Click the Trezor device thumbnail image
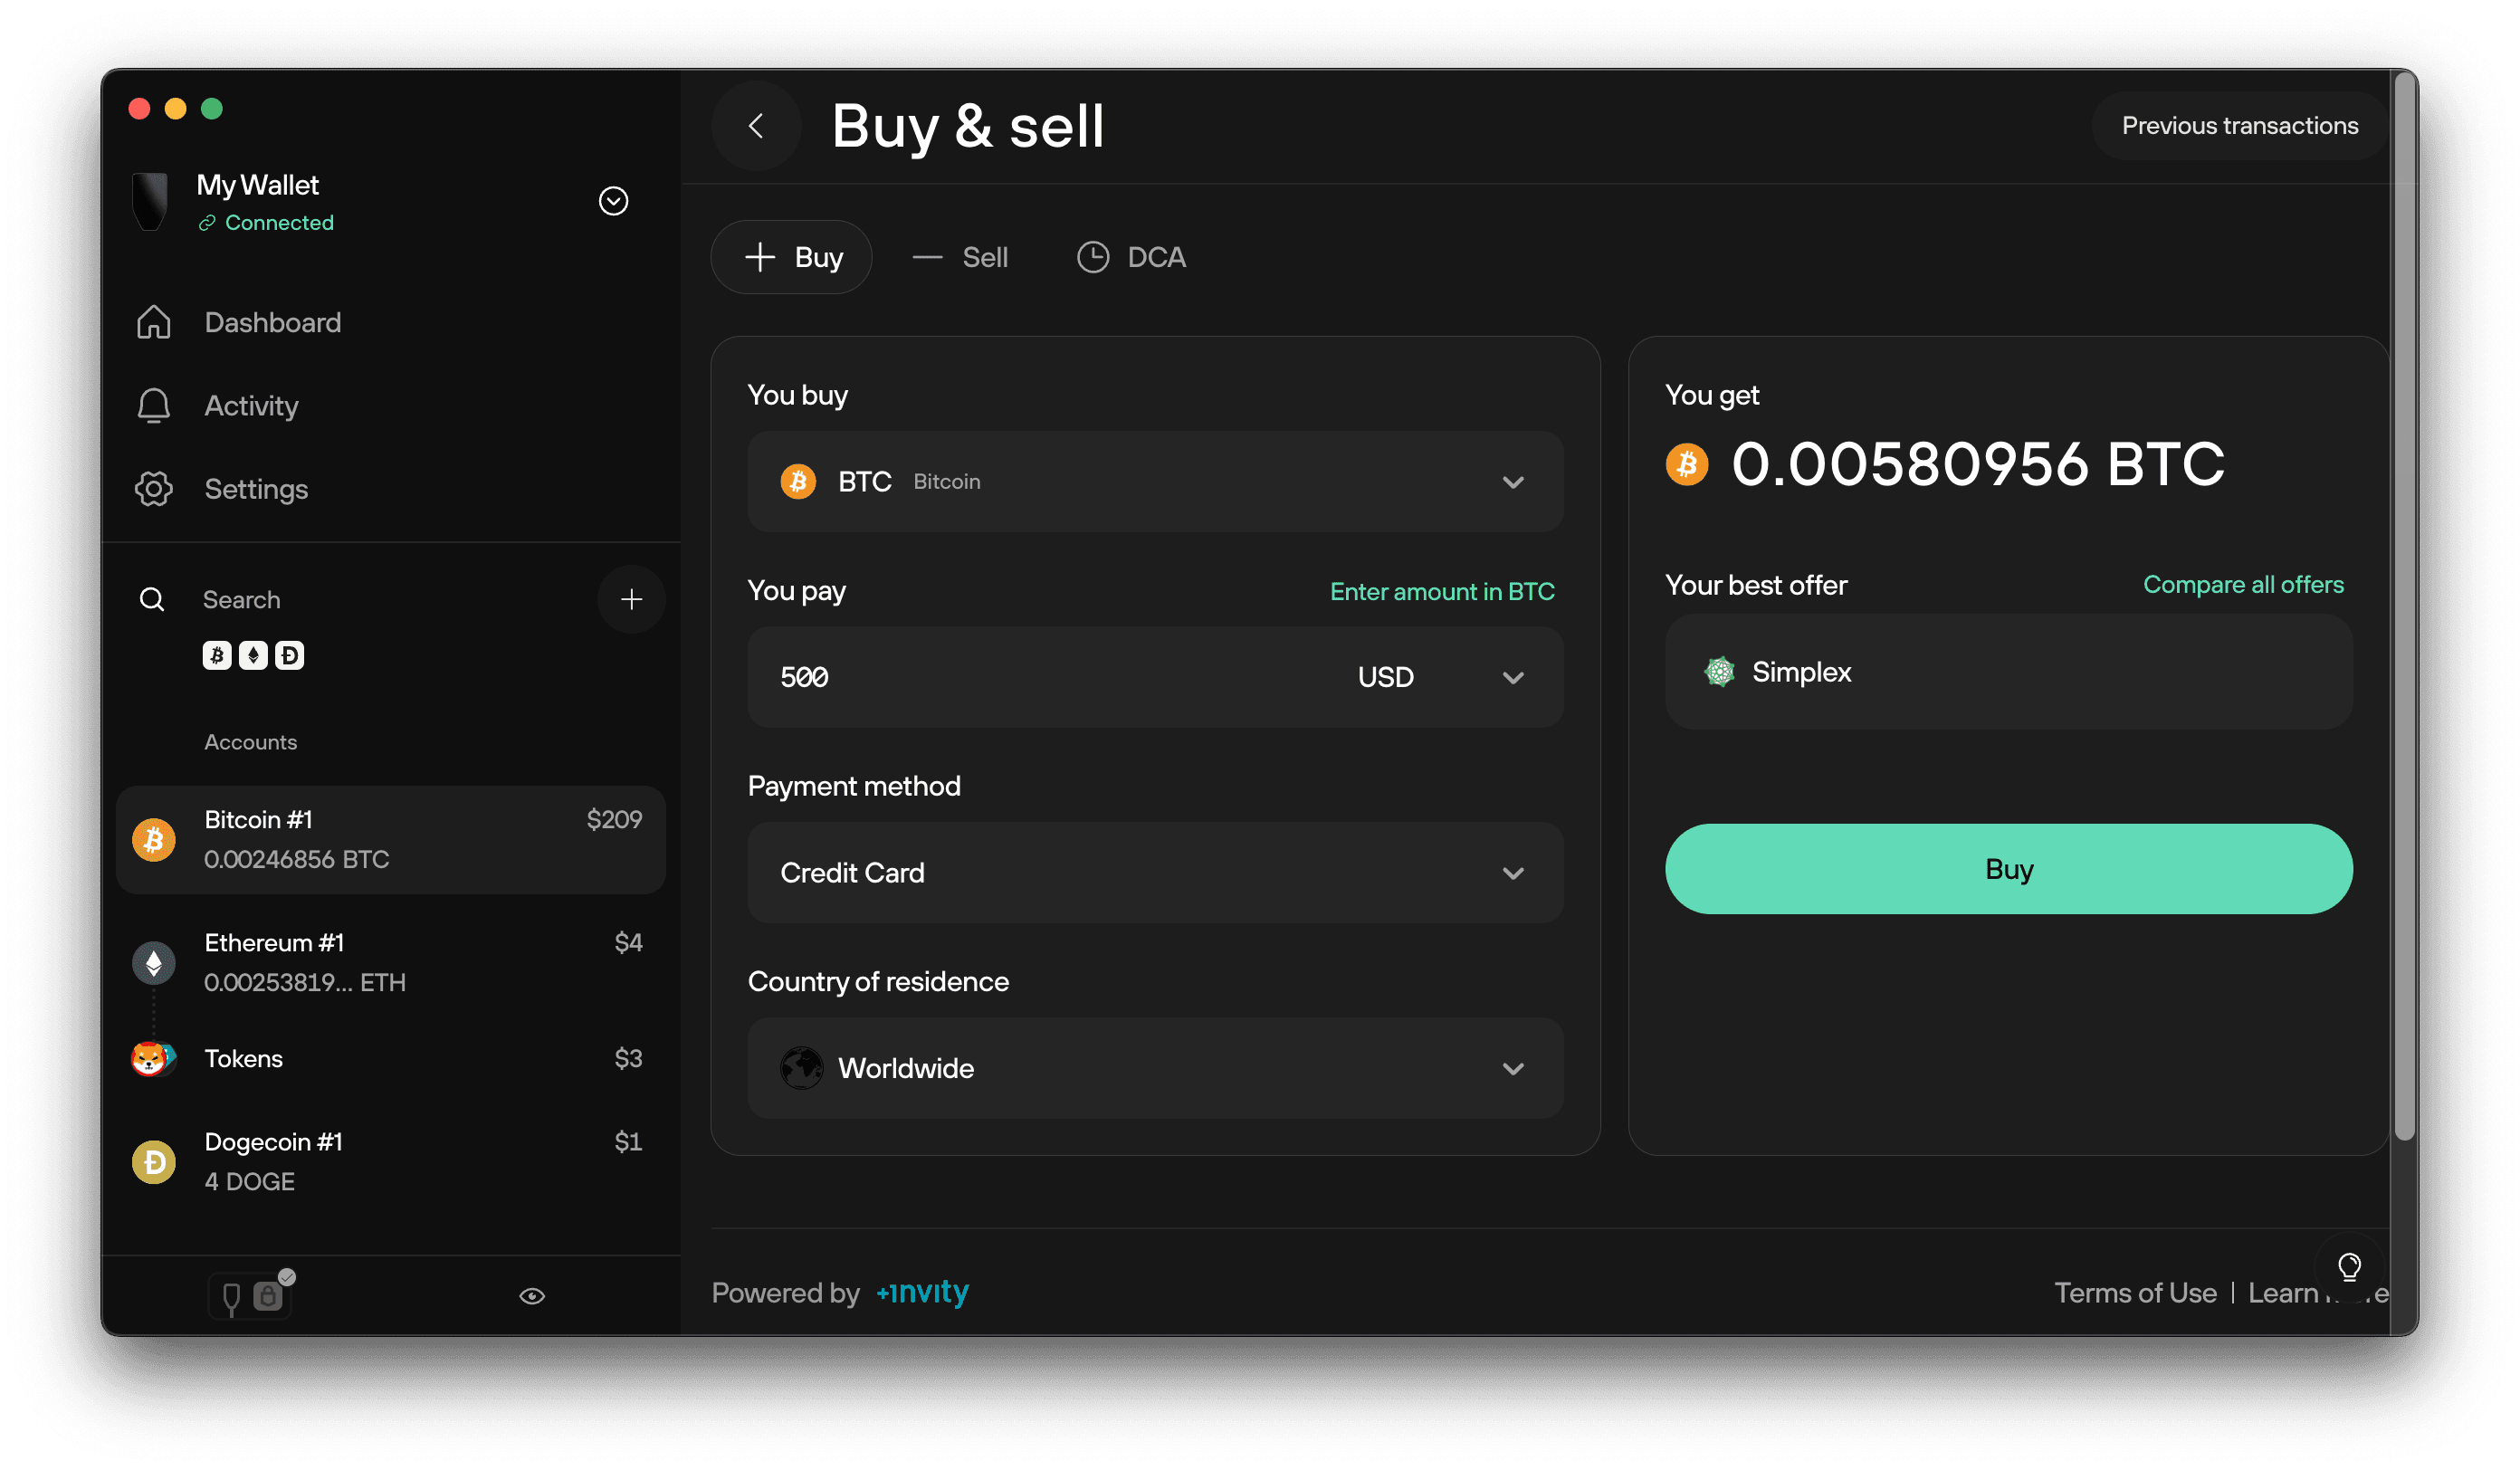Viewport: 2520px width, 1470px height. 150,201
